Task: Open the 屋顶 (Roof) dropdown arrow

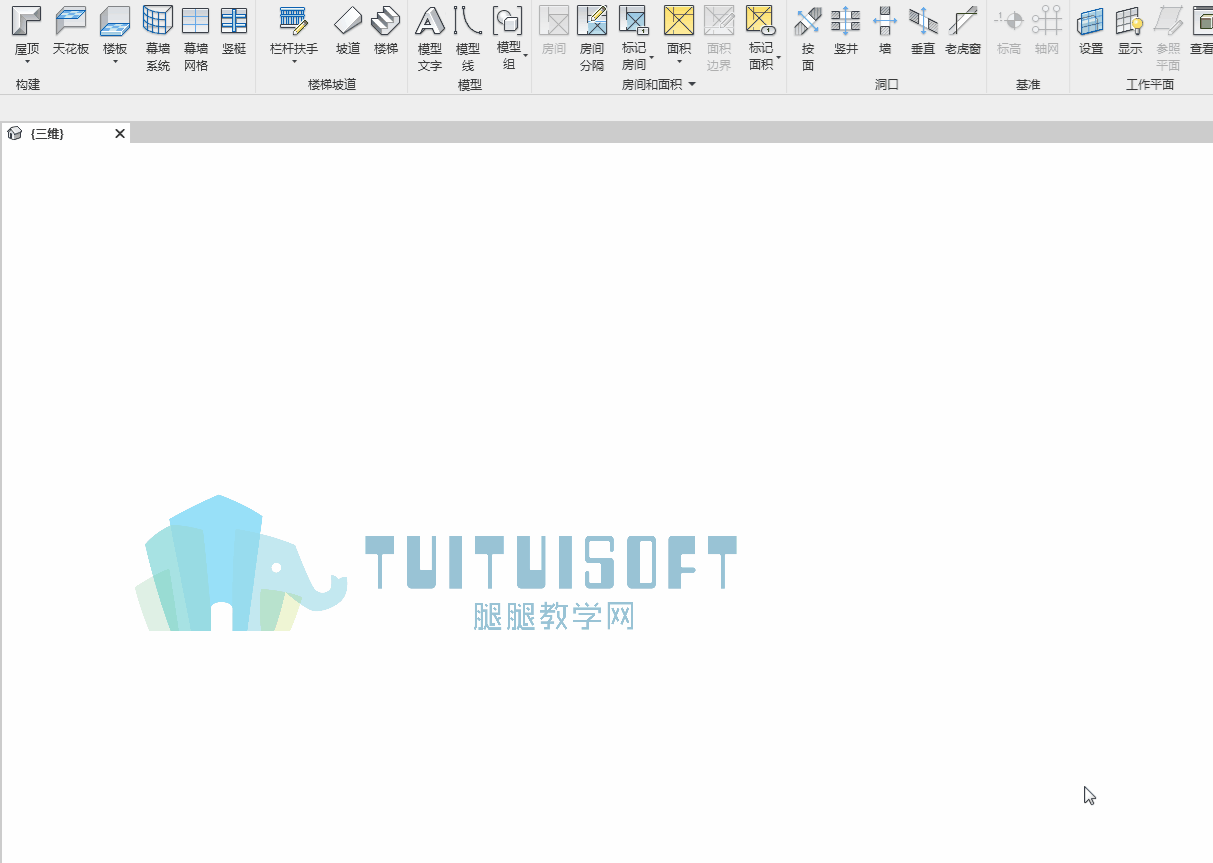Action: pos(27,62)
